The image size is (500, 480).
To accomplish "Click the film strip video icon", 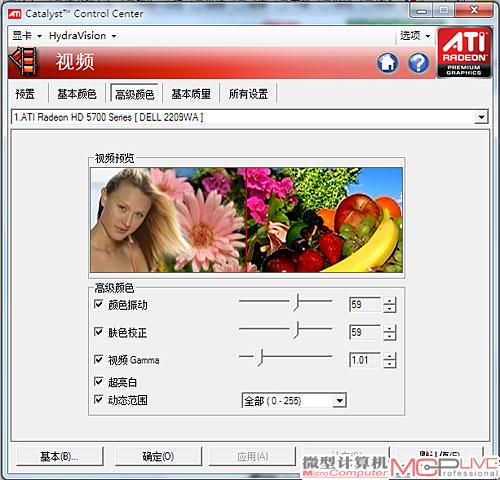I will click(x=23, y=62).
